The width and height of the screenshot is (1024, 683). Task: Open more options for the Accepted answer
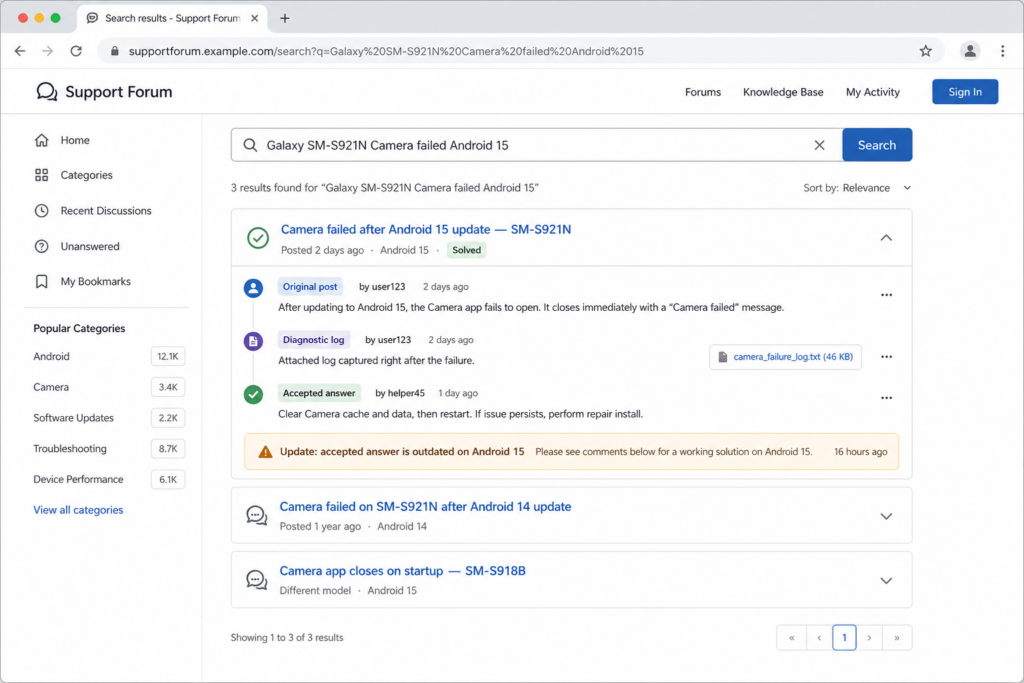pyautogui.click(x=886, y=398)
